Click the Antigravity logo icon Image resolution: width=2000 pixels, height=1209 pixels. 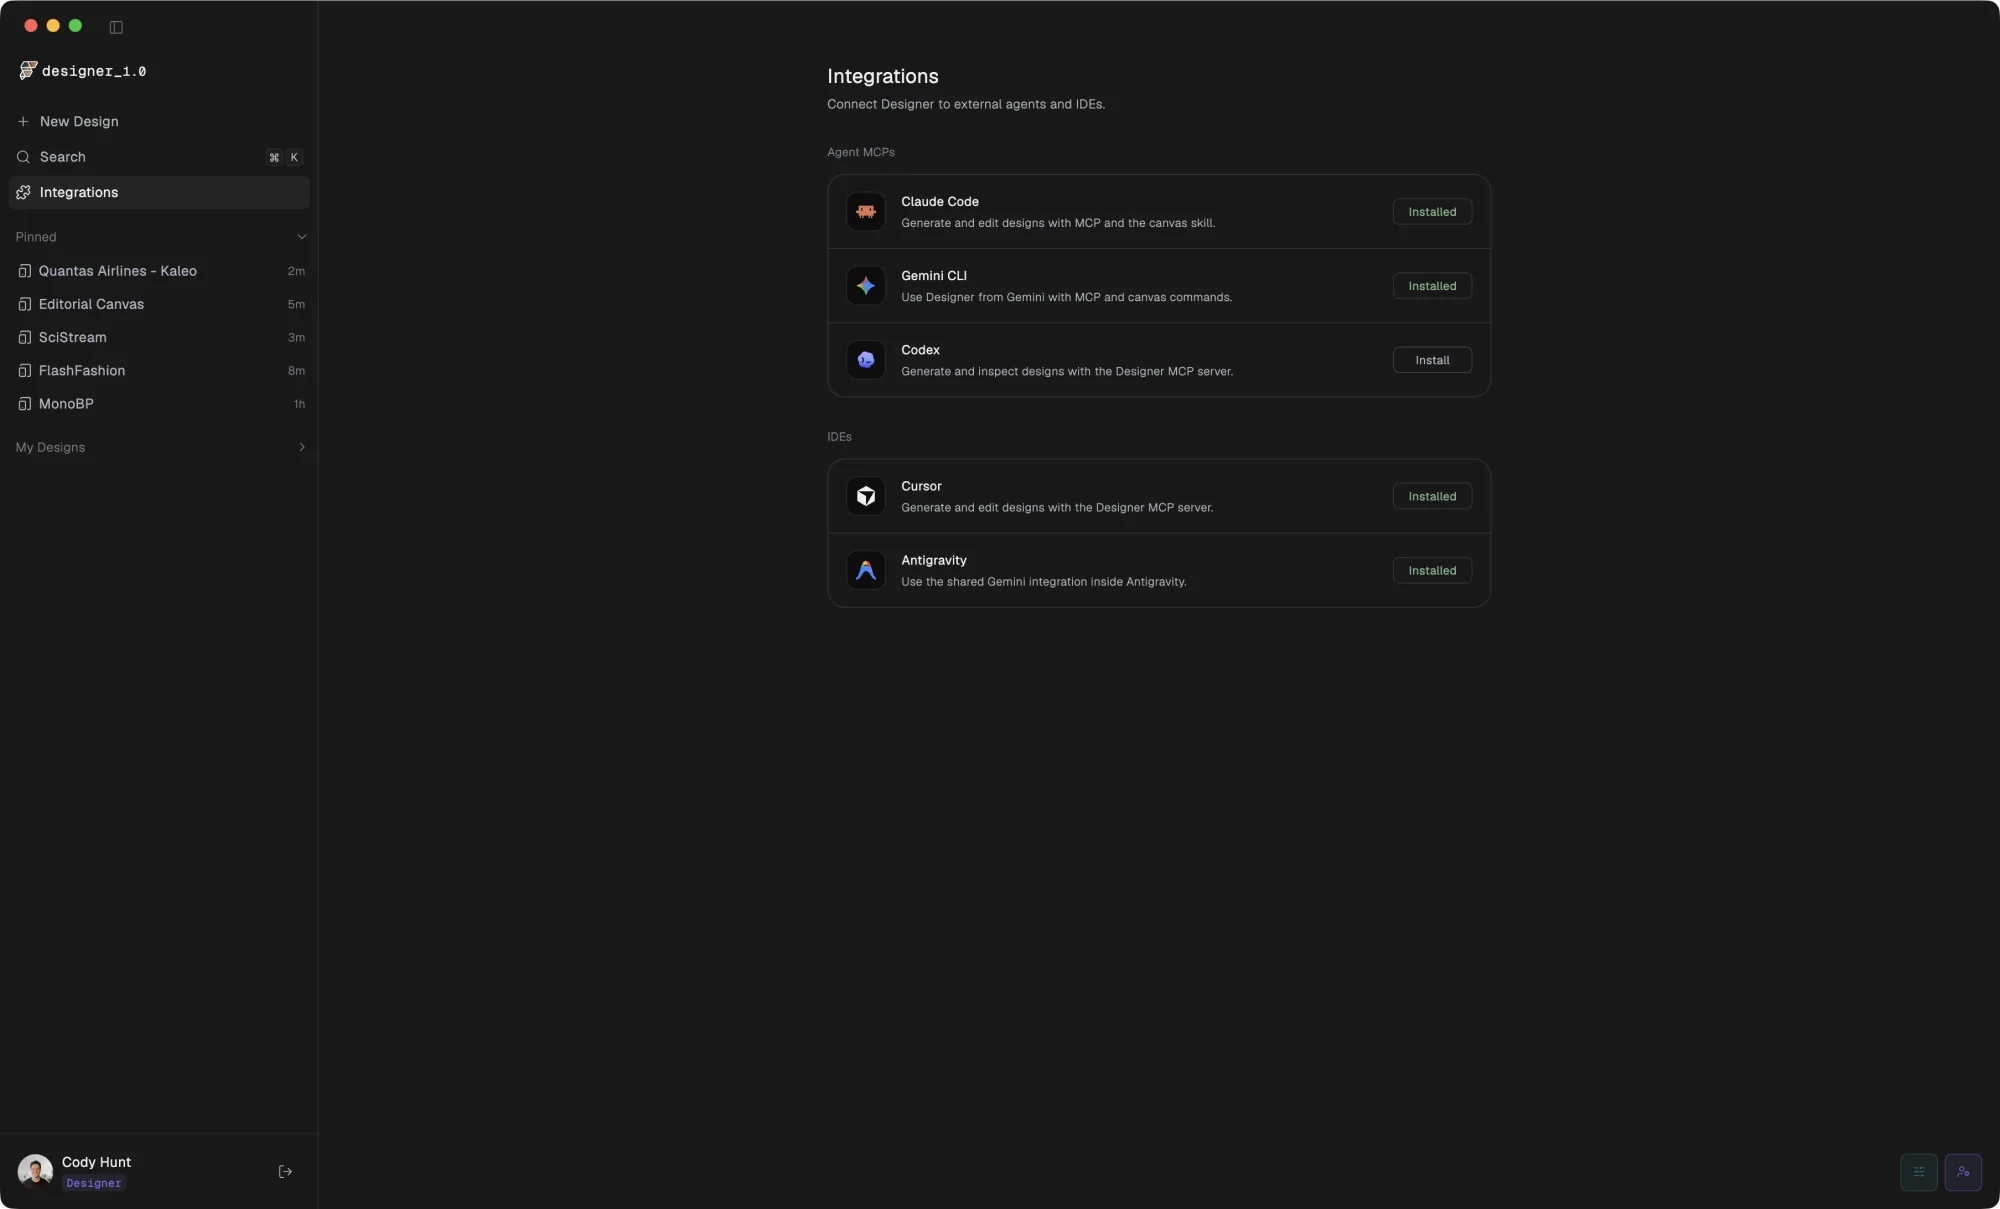click(x=866, y=570)
